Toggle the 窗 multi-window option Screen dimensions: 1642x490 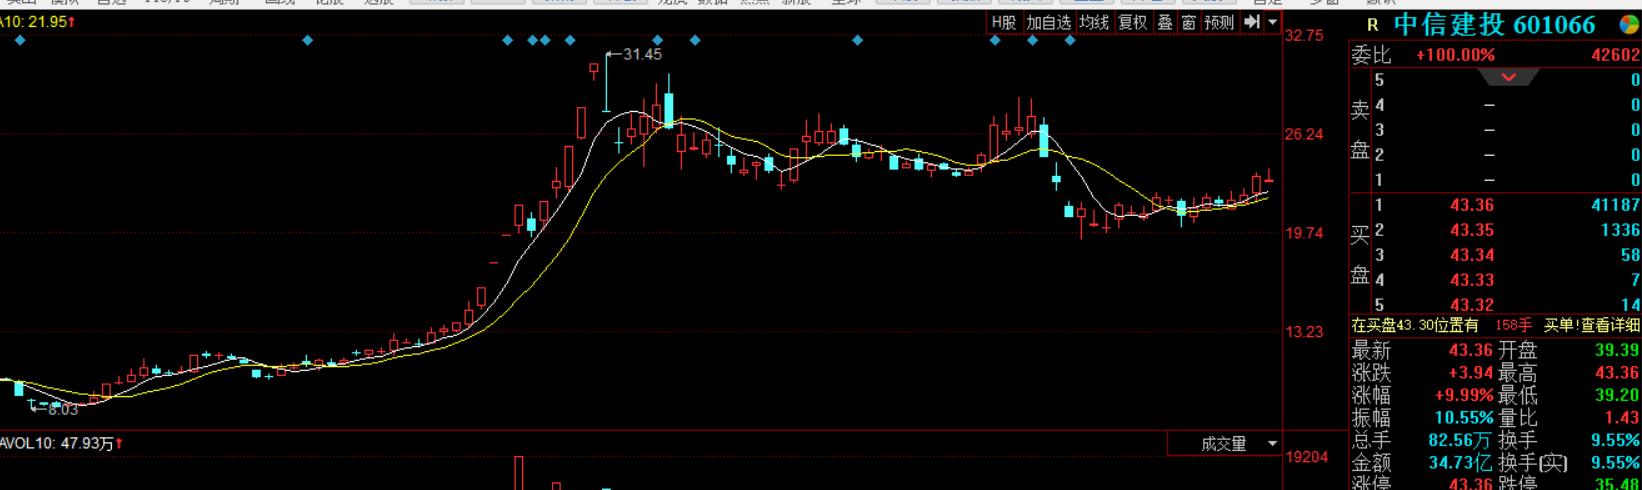[1188, 22]
